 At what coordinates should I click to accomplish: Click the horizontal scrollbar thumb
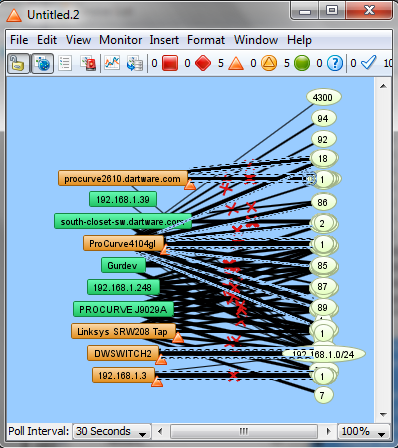coord(244,431)
